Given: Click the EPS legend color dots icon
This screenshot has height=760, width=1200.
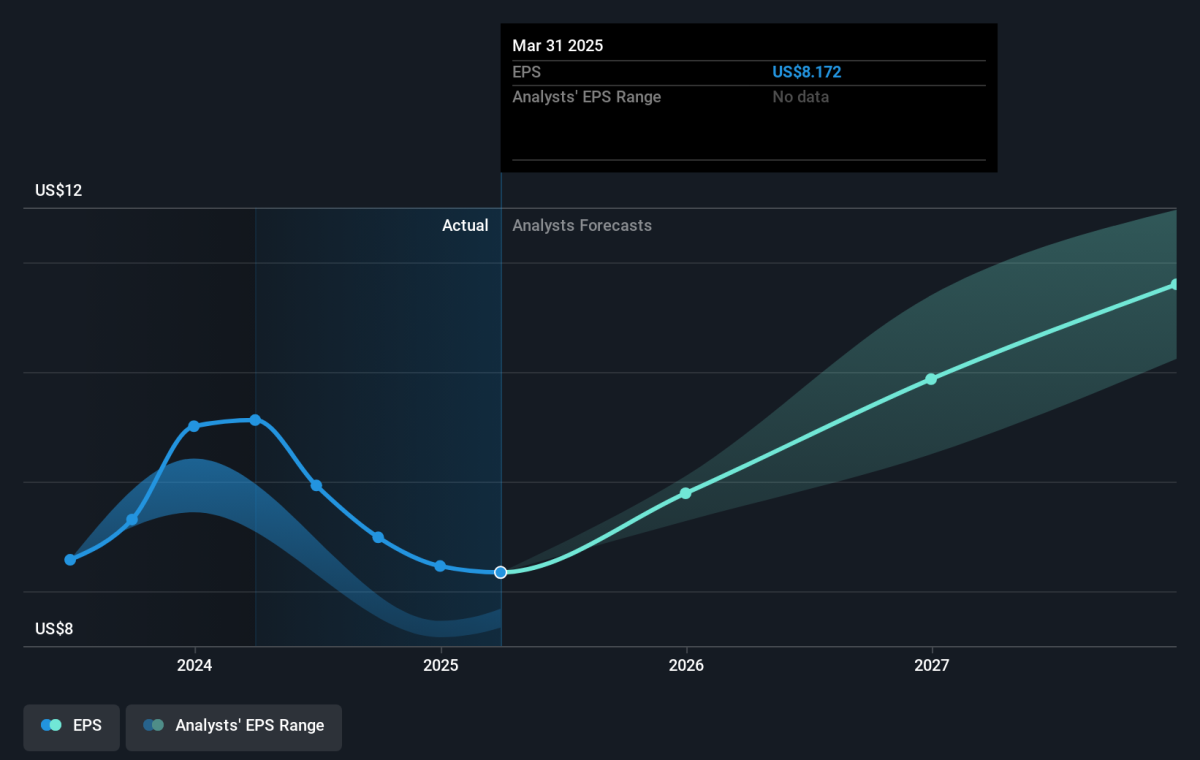Looking at the screenshot, I should 51,726.
